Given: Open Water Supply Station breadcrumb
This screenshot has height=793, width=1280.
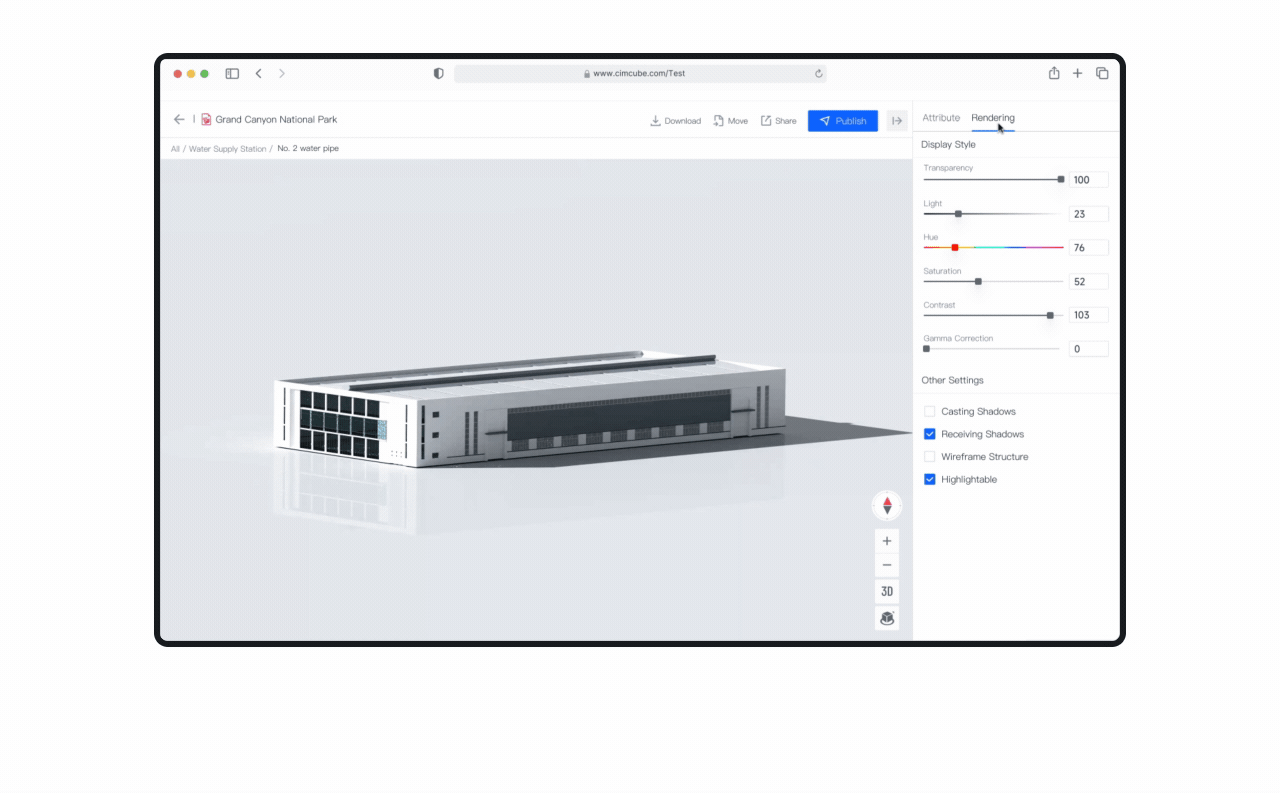Looking at the screenshot, I should pyautogui.click(x=228, y=149).
